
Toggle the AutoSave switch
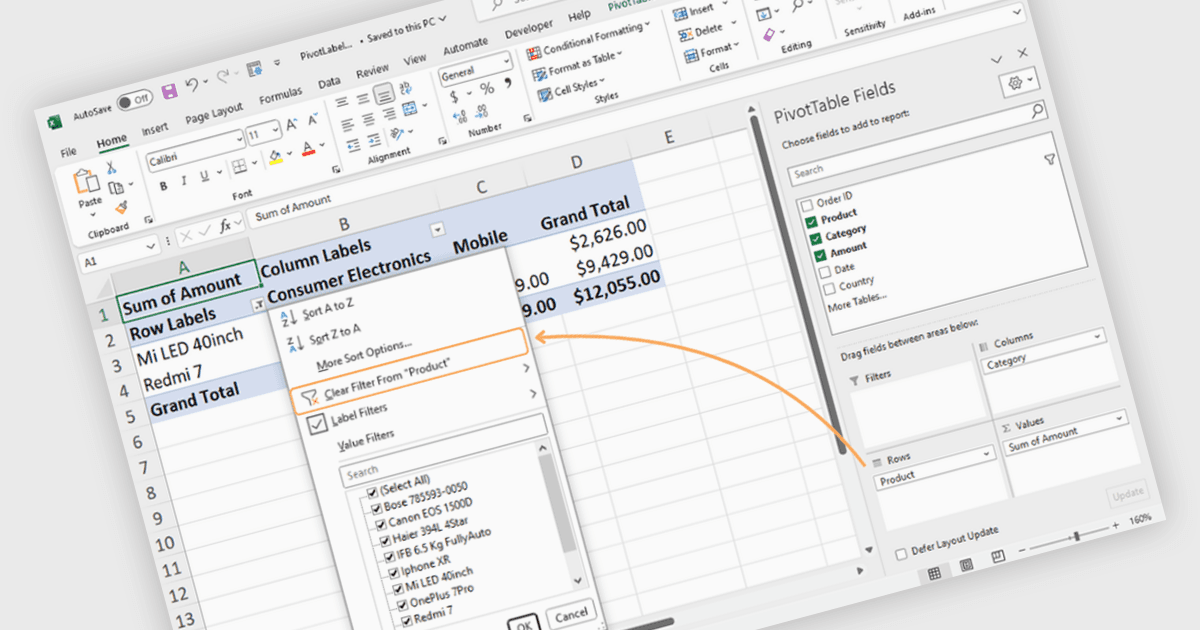(133, 99)
